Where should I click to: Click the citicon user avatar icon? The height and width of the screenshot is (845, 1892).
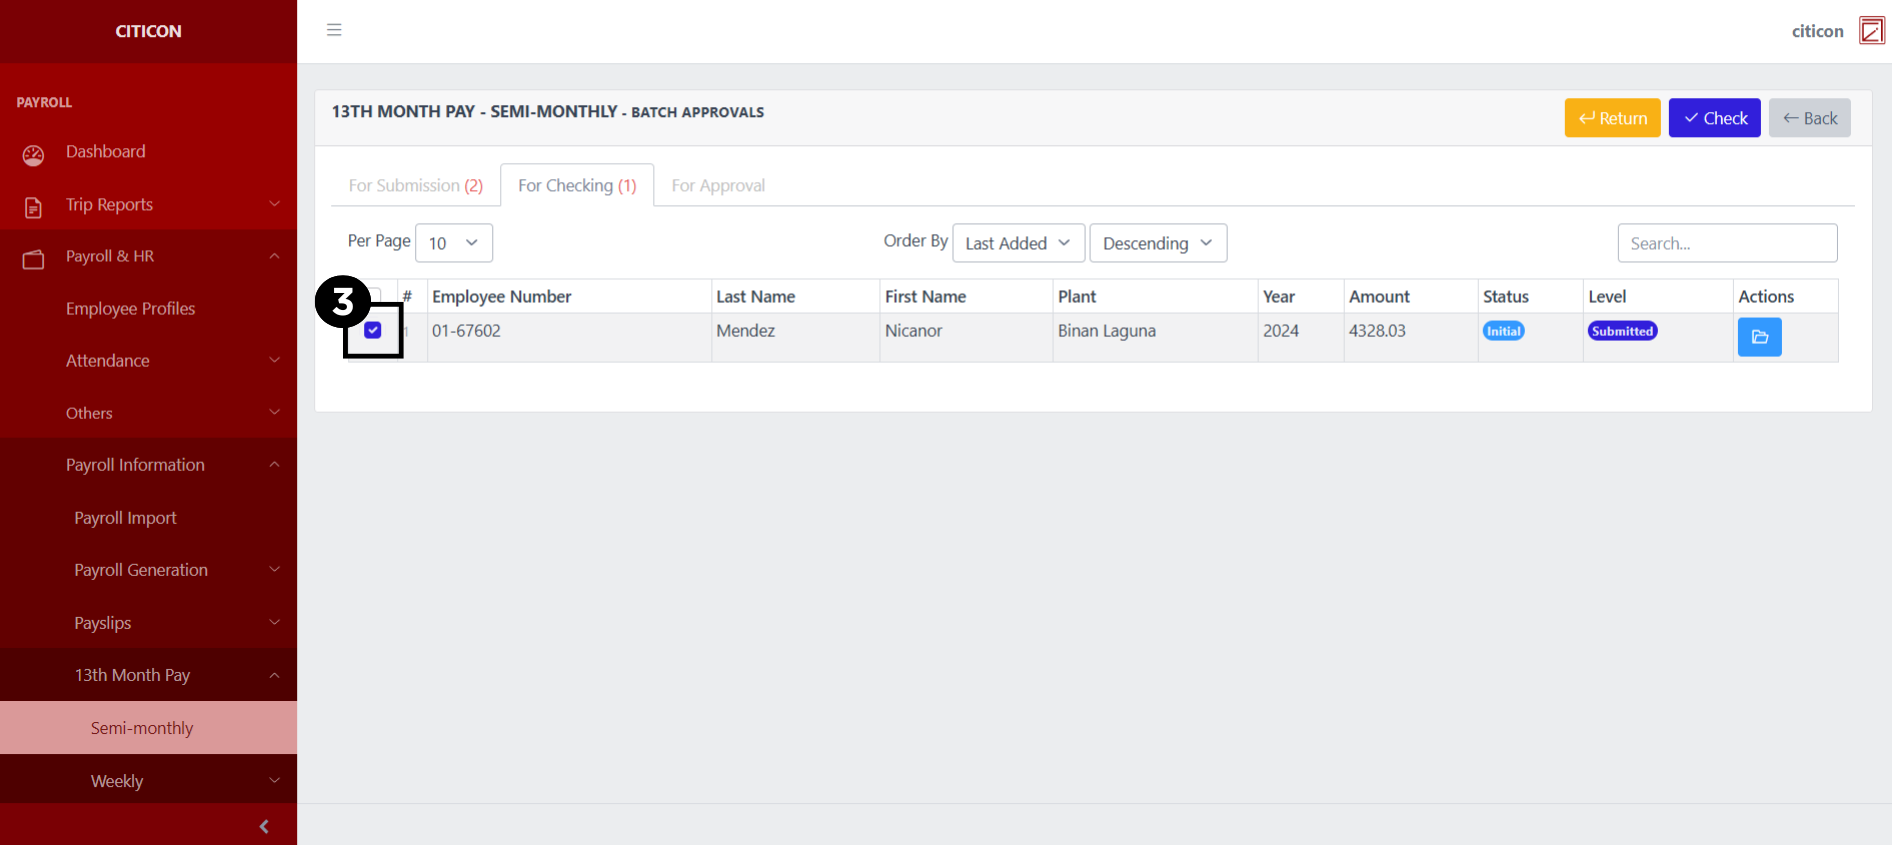point(1871,31)
